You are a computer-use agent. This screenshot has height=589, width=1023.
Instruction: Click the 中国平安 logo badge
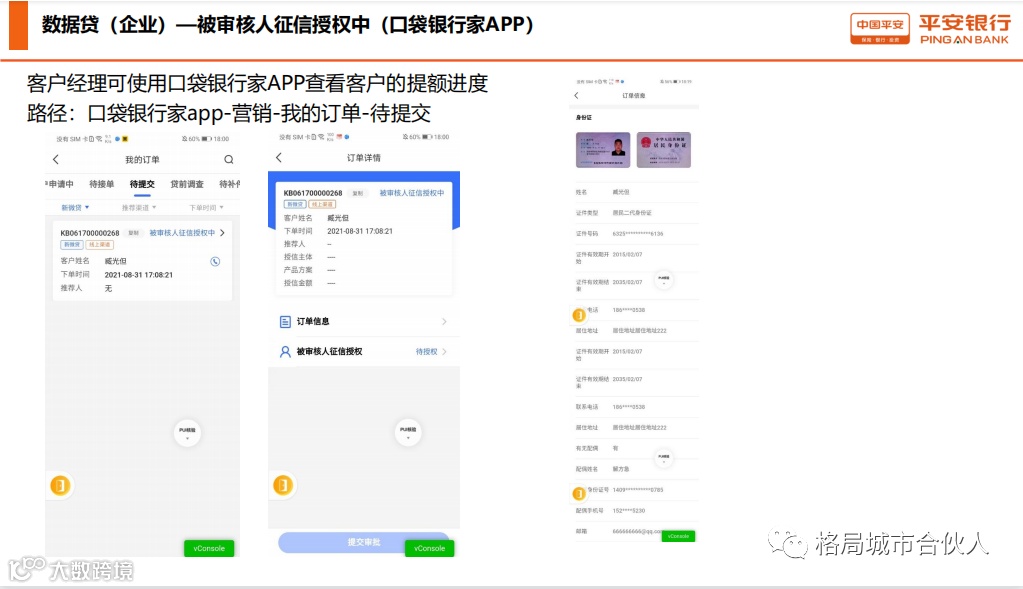(879, 29)
